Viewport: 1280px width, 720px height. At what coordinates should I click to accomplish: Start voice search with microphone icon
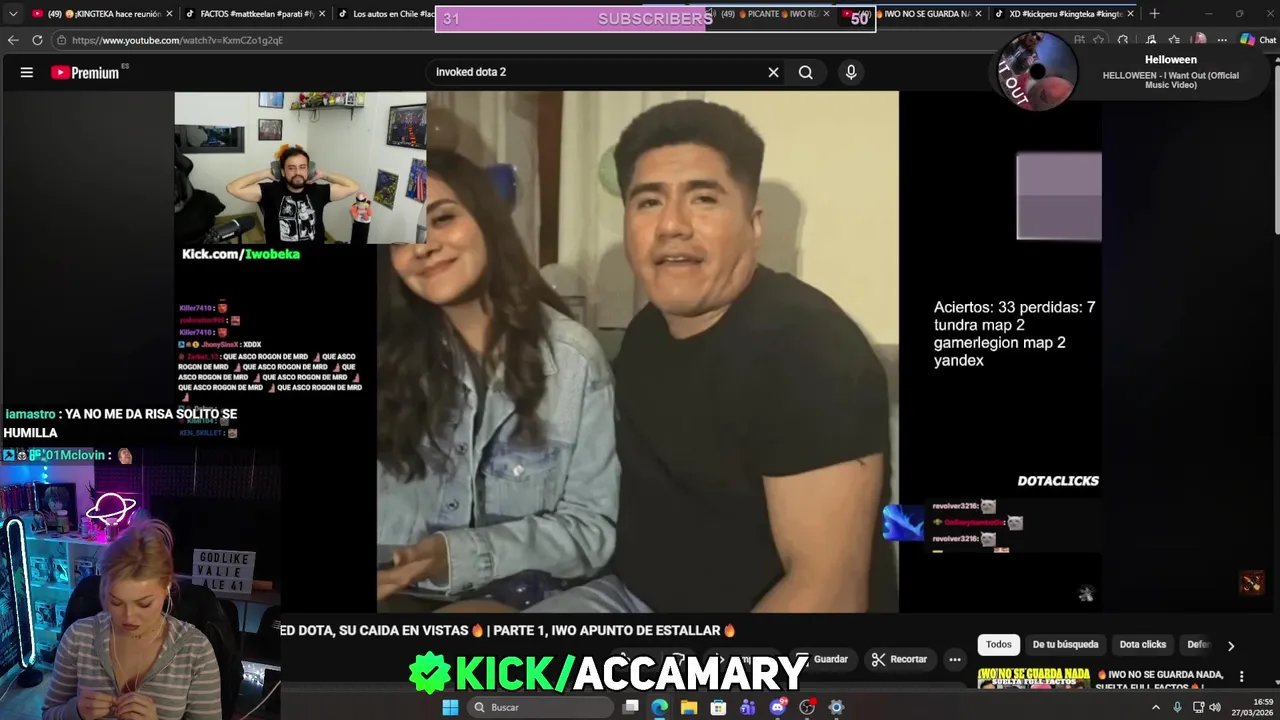pyautogui.click(x=851, y=72)
